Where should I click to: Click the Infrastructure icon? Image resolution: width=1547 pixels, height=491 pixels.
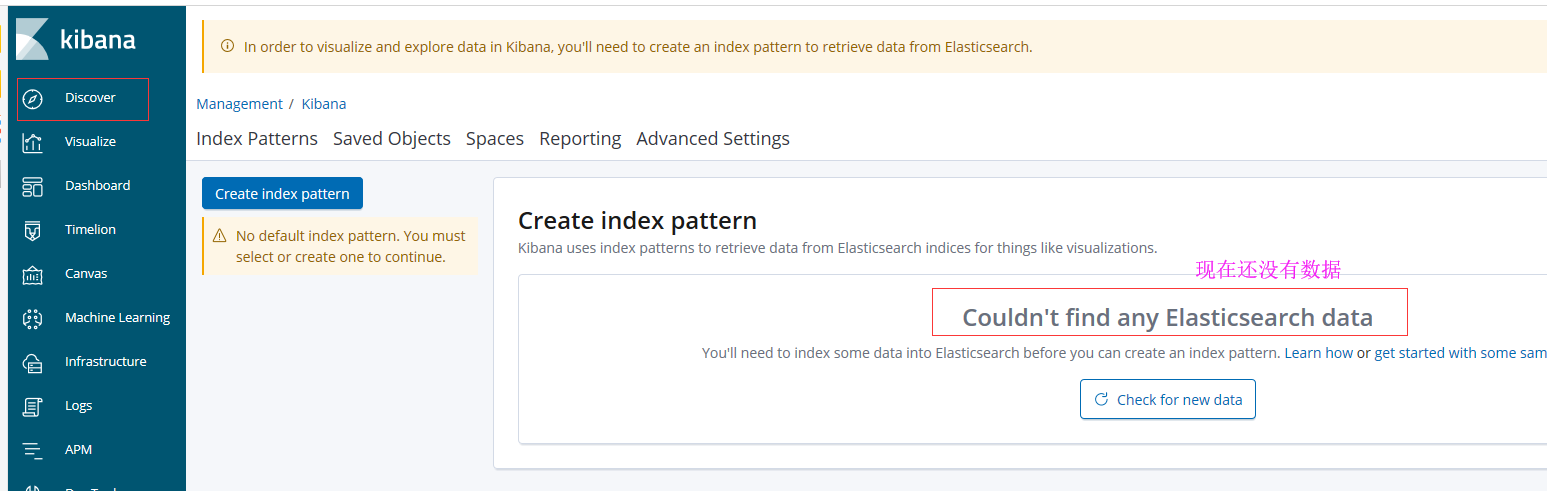pyautogui.click(x=32, y=362)
